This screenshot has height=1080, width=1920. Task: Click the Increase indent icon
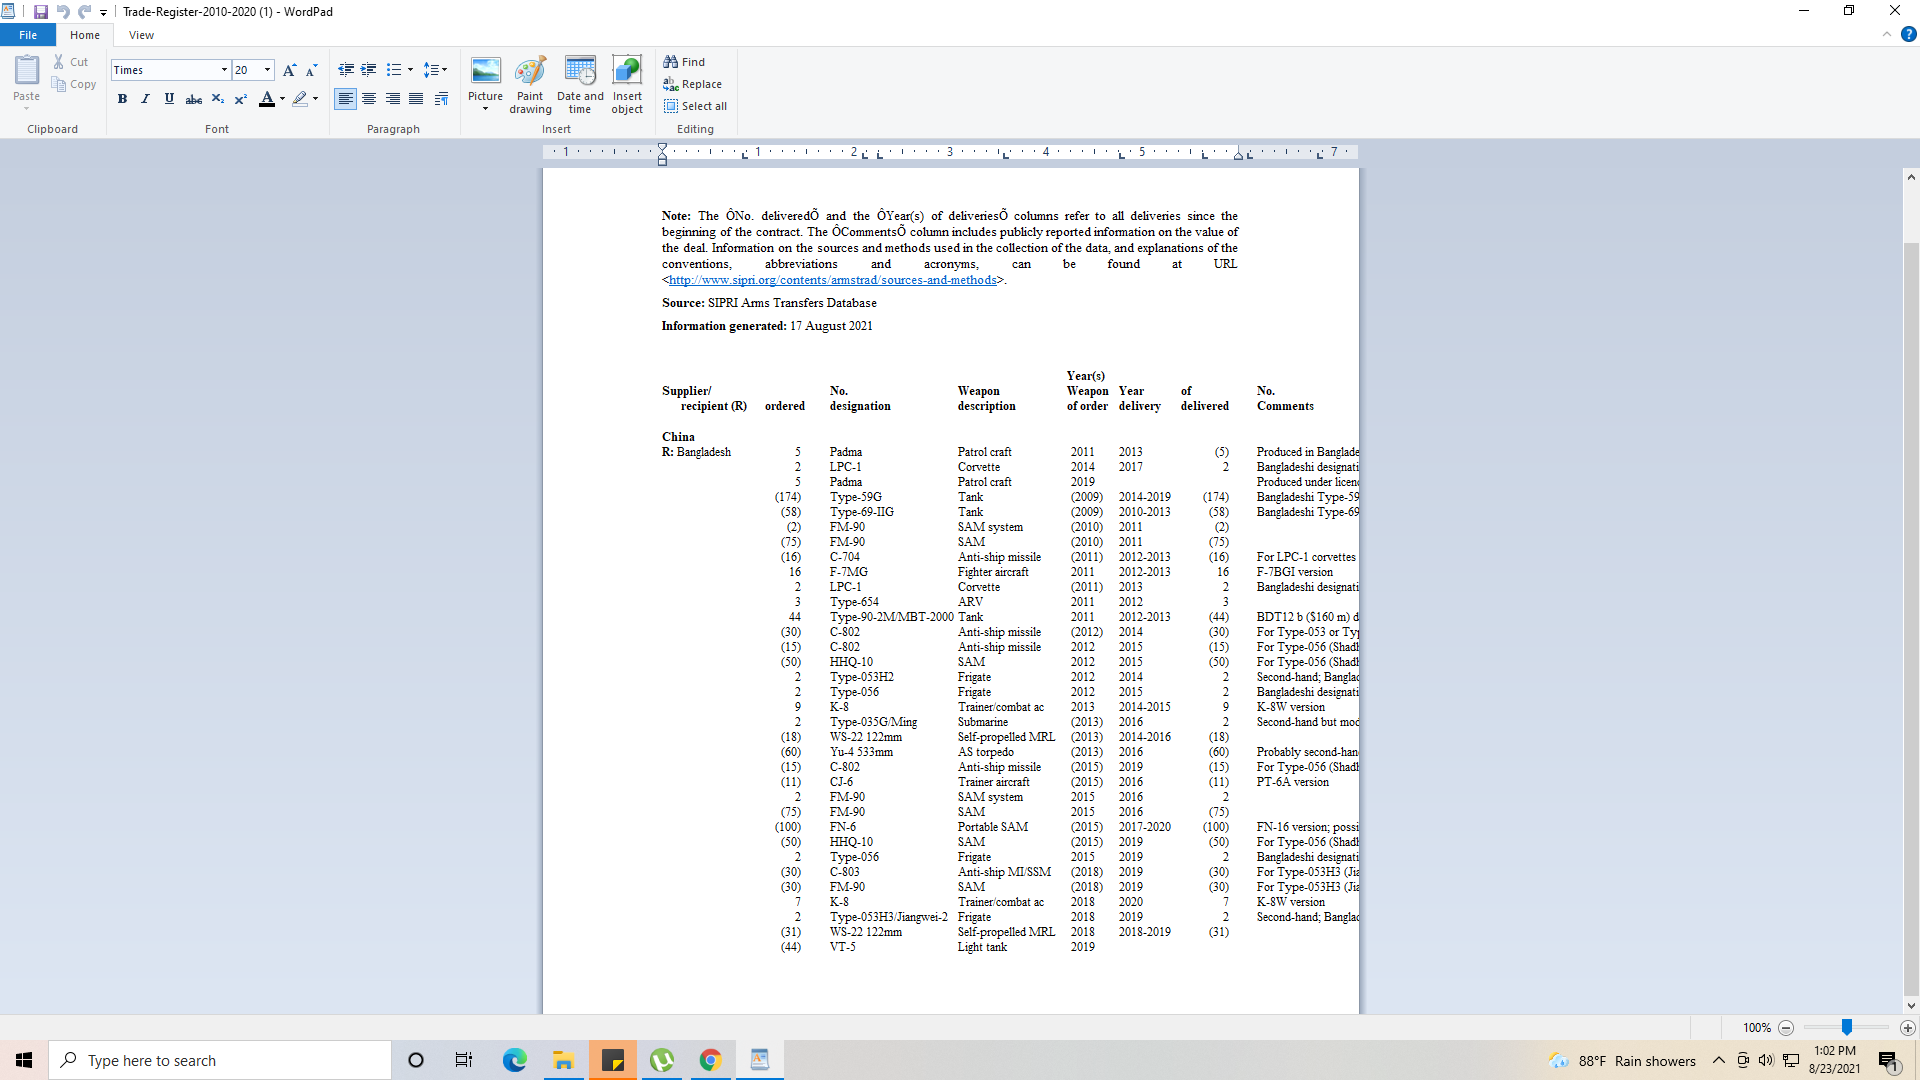click(369, 70)
